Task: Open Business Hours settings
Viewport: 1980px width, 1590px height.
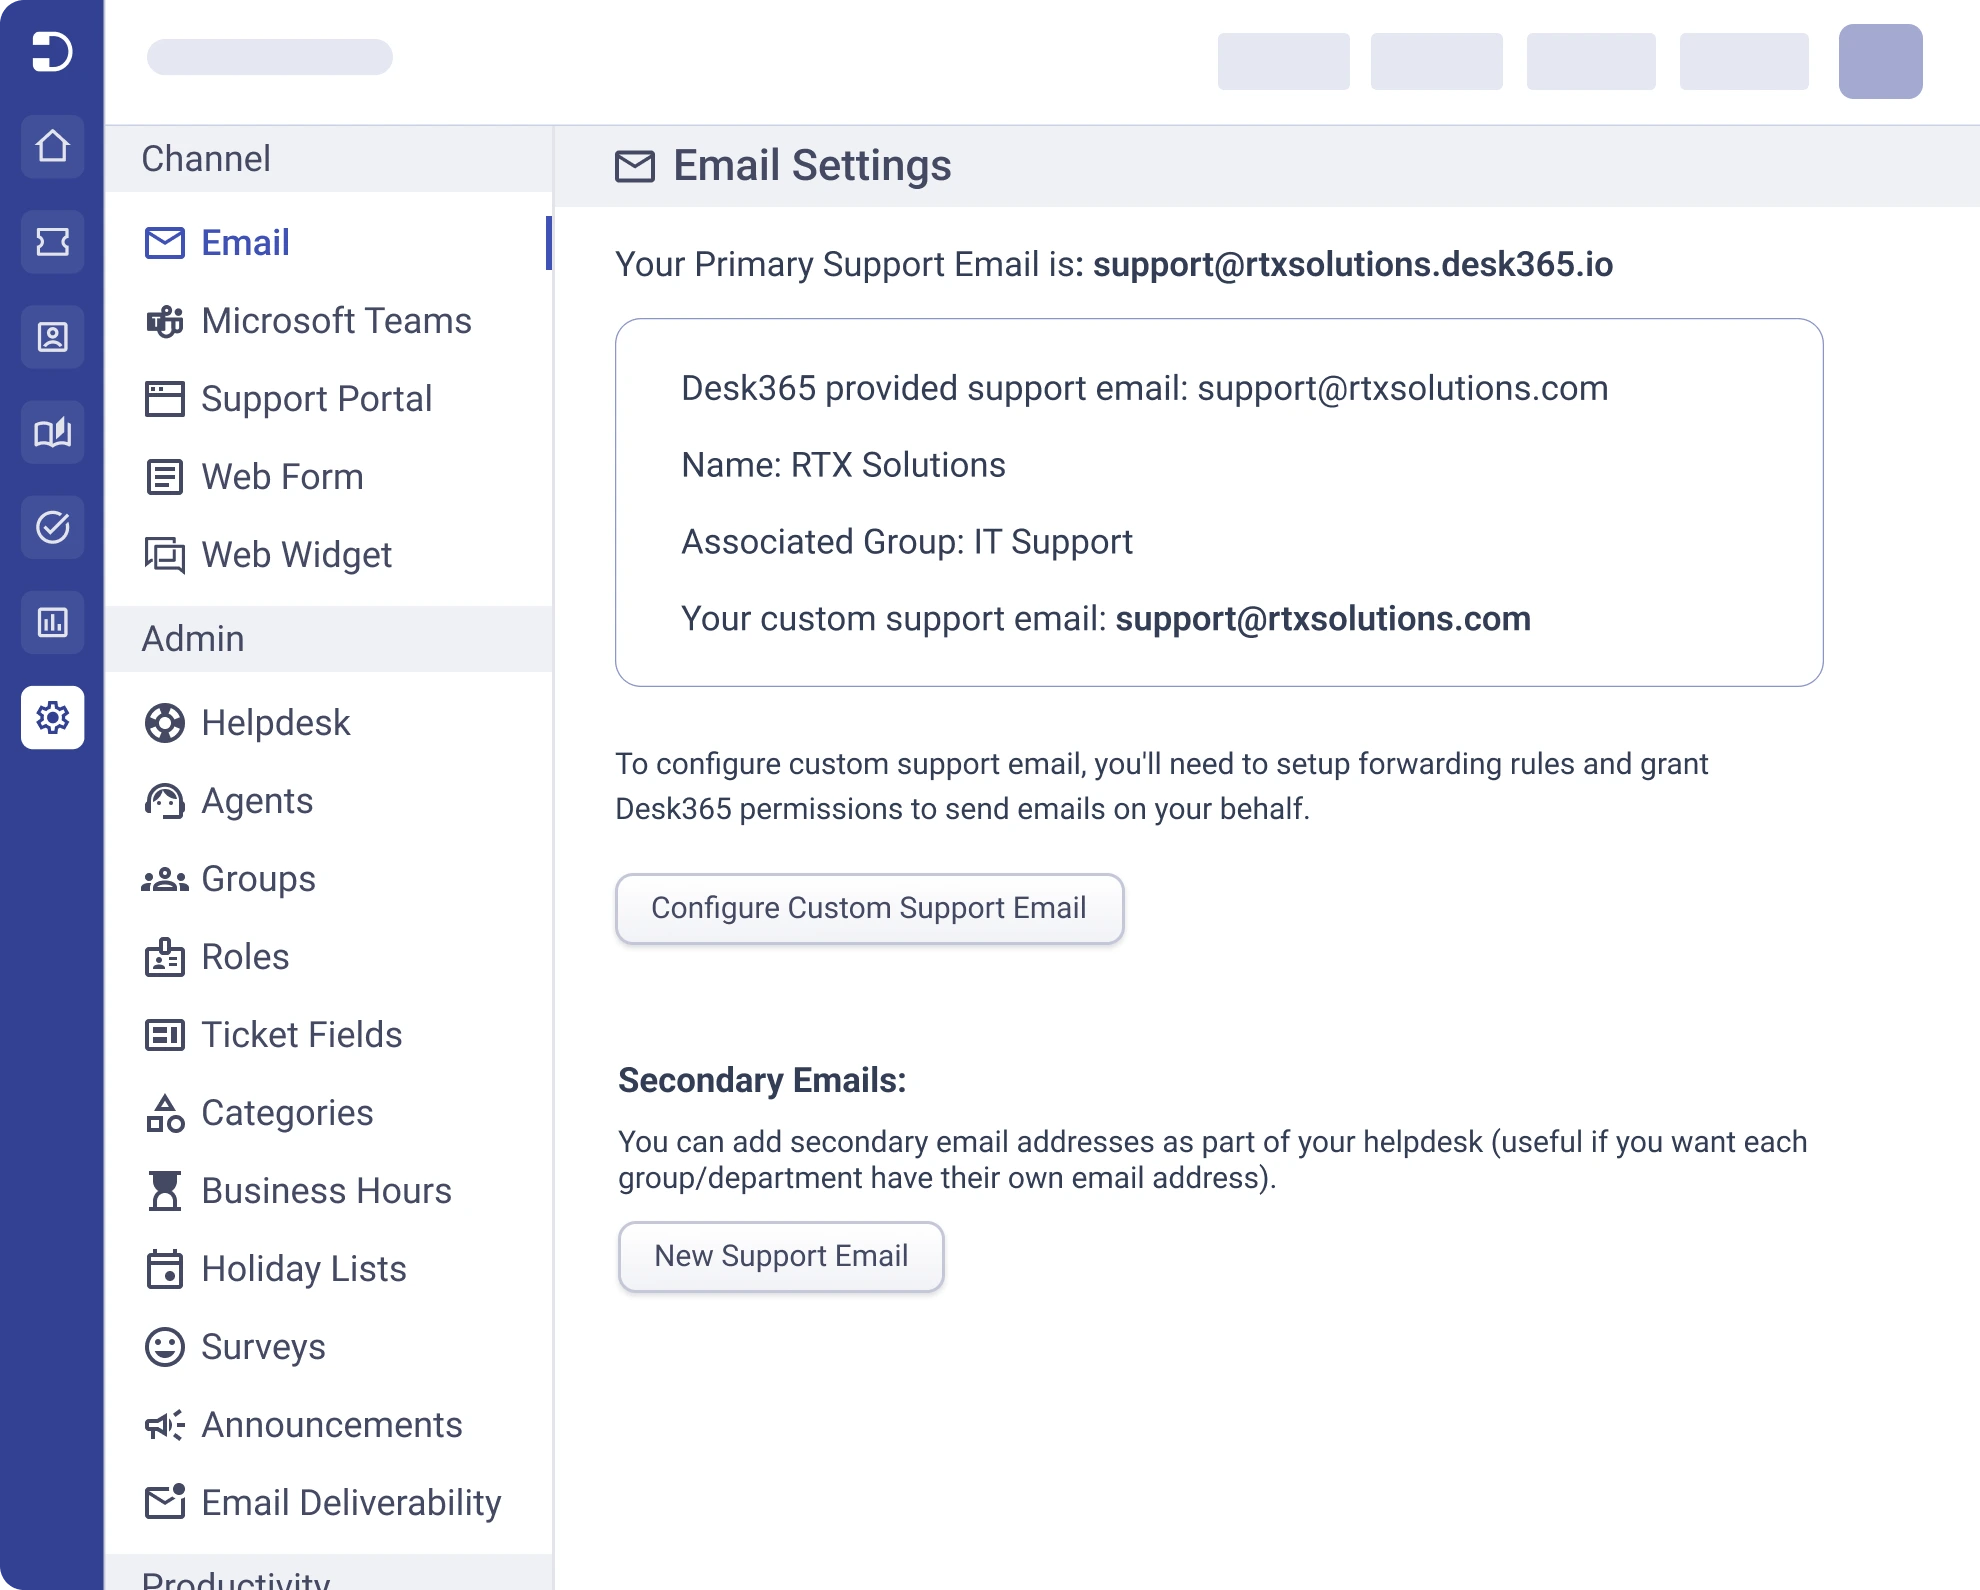Action: tap(326, 1191)
